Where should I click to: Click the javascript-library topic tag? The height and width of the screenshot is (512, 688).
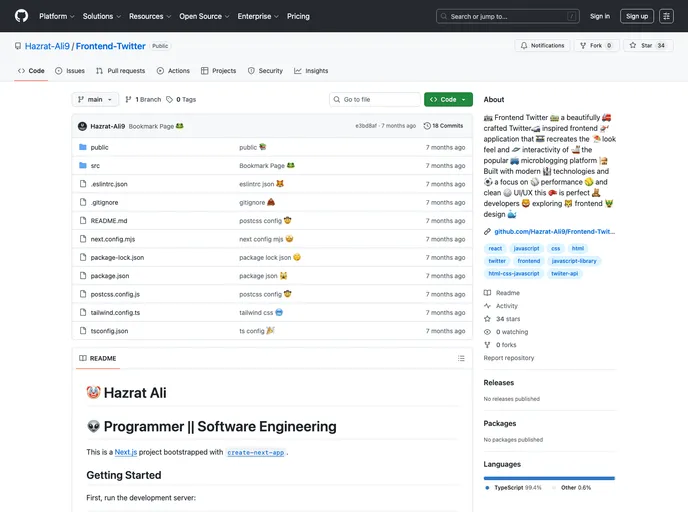tap(574, 261)
